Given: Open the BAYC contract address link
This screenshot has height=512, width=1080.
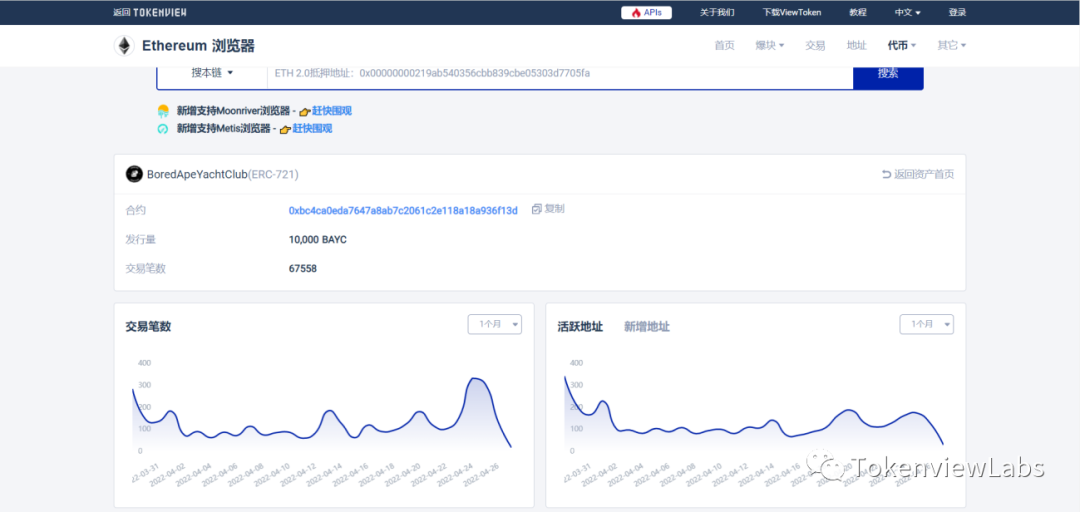Looking at the screenshot, I should [x=403, y=210].
